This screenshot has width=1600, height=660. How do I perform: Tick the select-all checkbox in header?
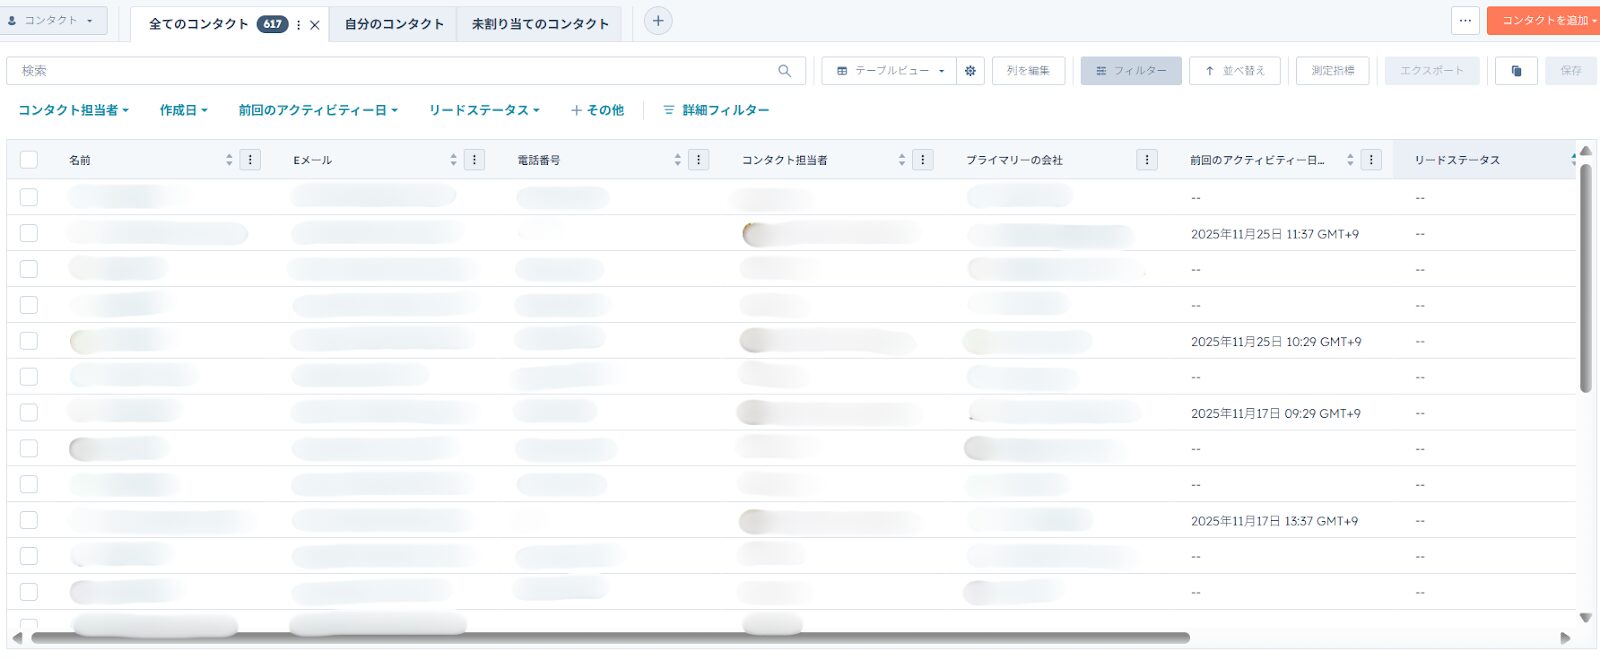tap(29, 160)
